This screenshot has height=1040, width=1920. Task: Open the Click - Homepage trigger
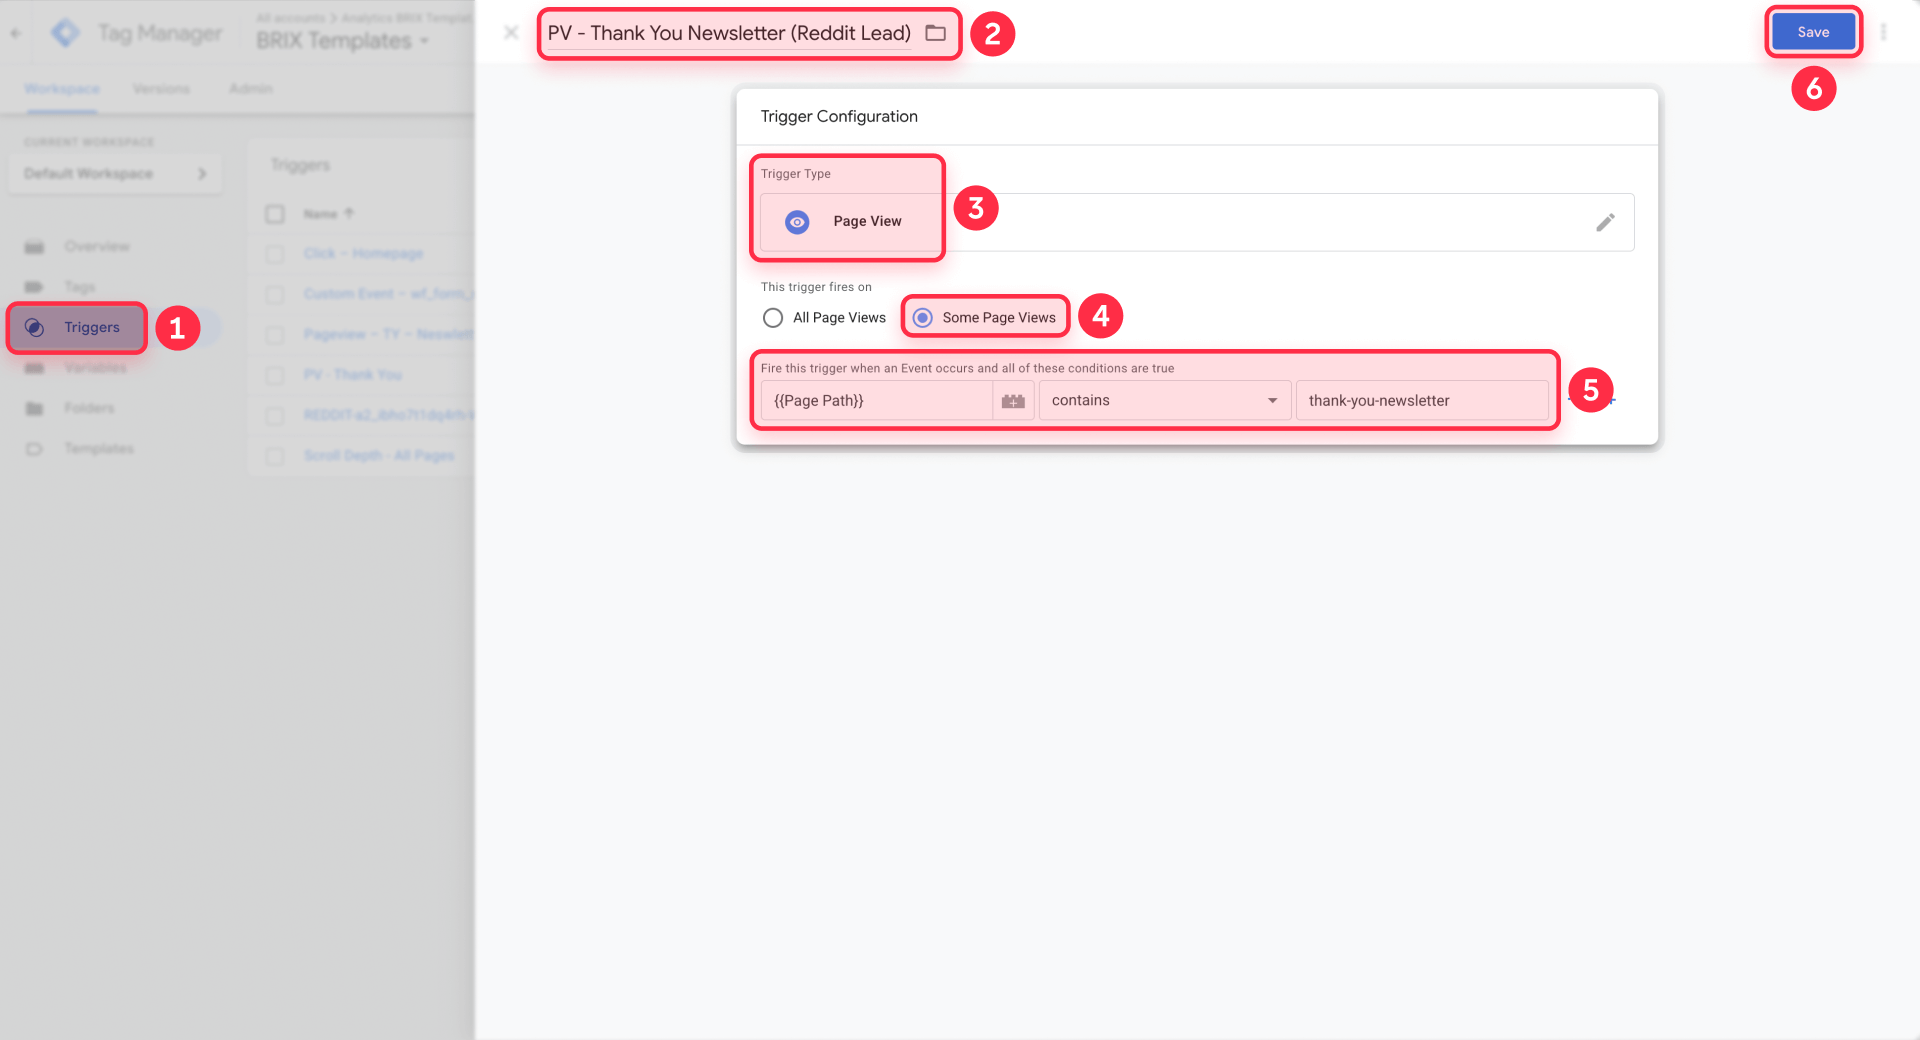tap(364, 254)
